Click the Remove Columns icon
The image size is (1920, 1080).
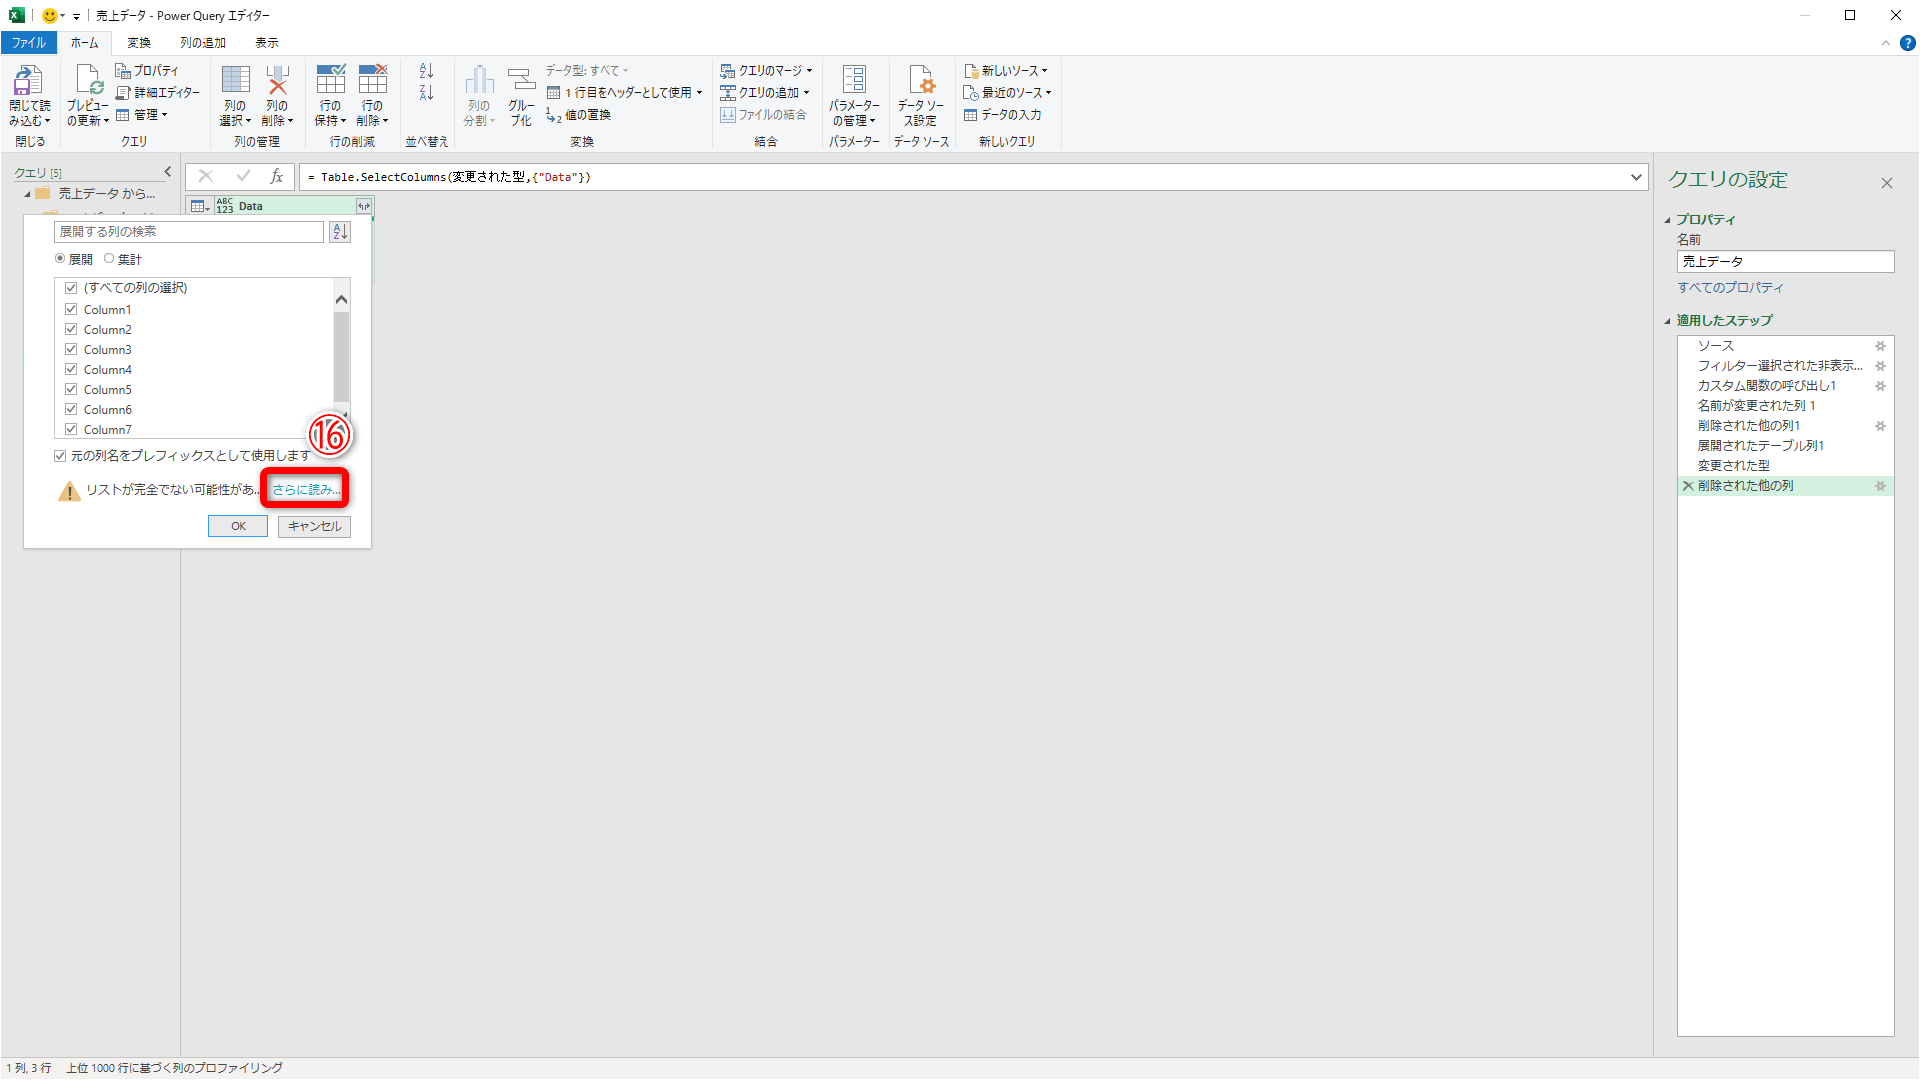coord(277,82)
